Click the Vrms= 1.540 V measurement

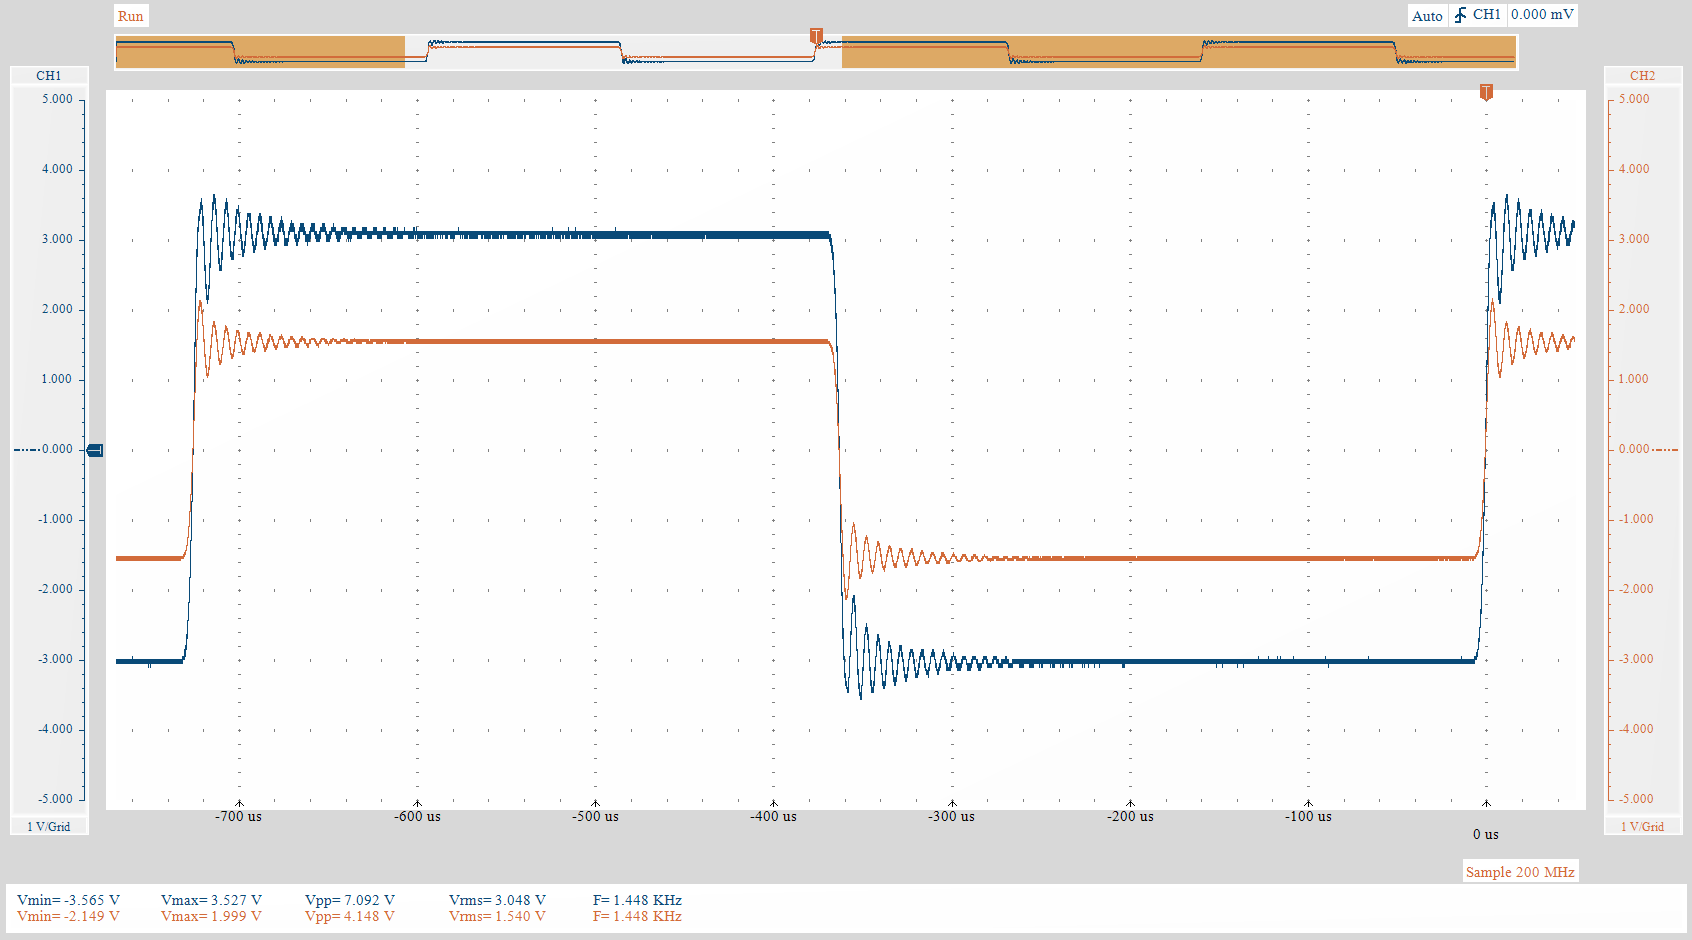pos(497,916)
